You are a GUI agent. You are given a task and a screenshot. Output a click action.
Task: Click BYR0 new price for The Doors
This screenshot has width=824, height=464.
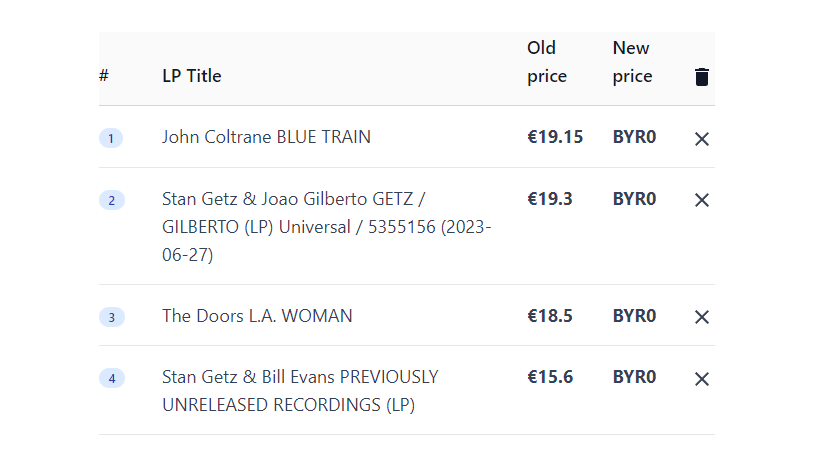[x=634, y=316]
